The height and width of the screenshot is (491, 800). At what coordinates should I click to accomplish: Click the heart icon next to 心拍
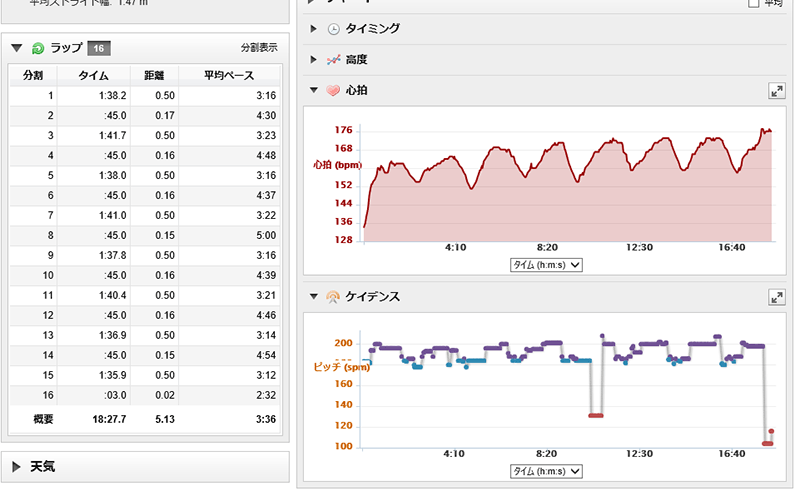pos(334,91)
